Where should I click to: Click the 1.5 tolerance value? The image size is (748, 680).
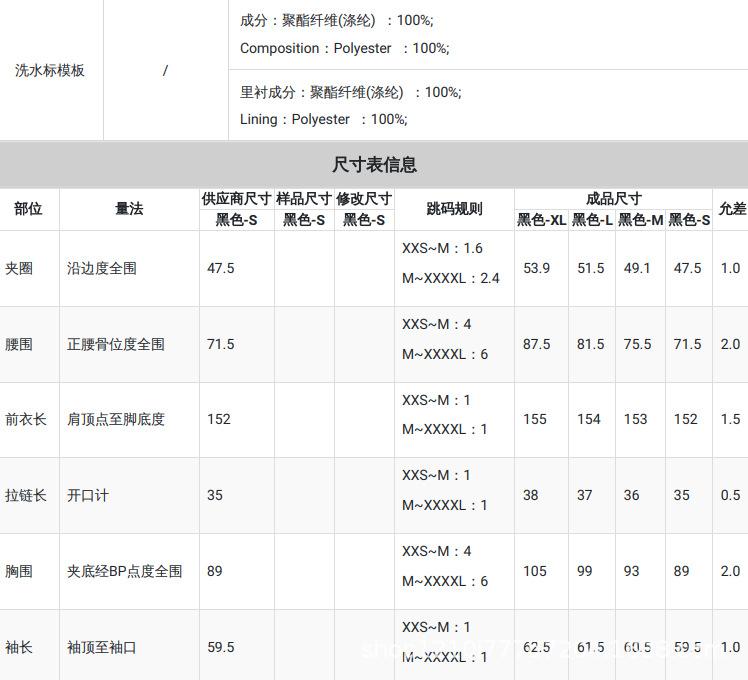[730, 419]
